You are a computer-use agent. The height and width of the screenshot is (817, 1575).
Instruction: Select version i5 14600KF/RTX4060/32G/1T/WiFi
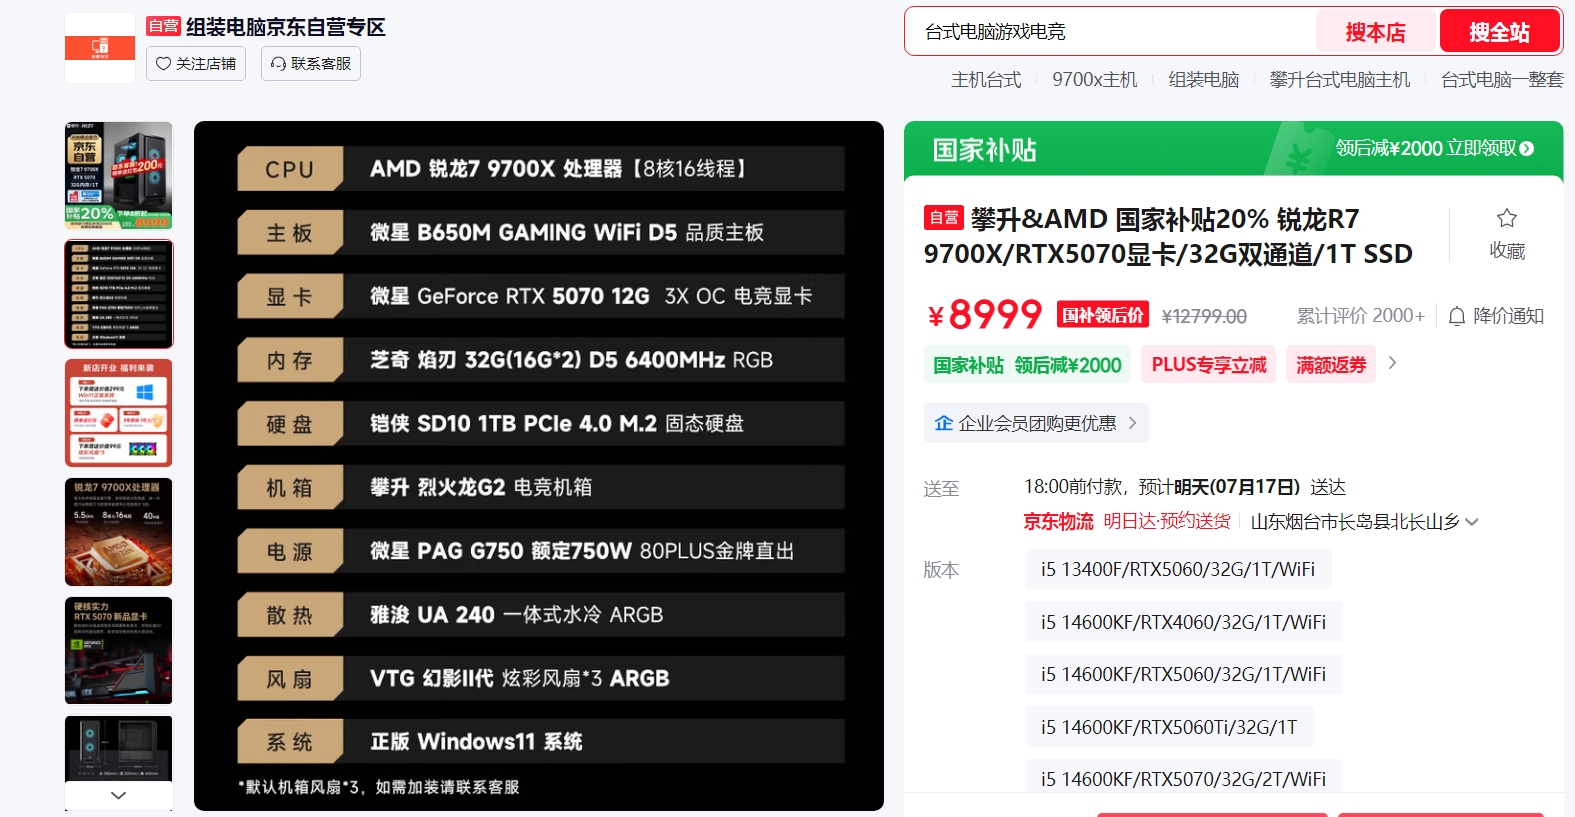tap(1183, 622)
